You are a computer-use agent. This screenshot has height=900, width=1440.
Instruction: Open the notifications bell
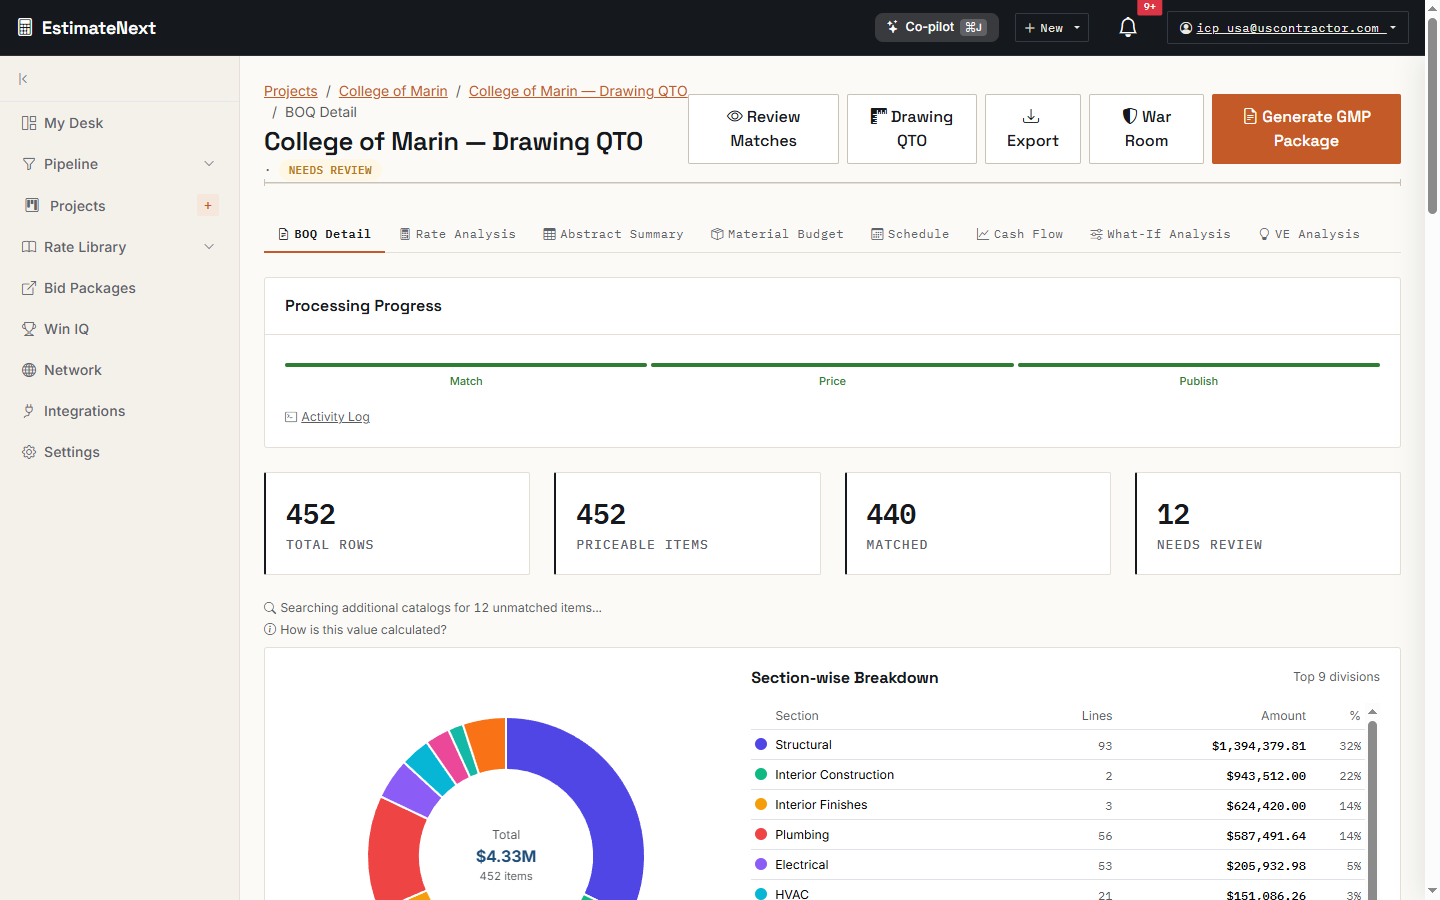pos(1128,27)
